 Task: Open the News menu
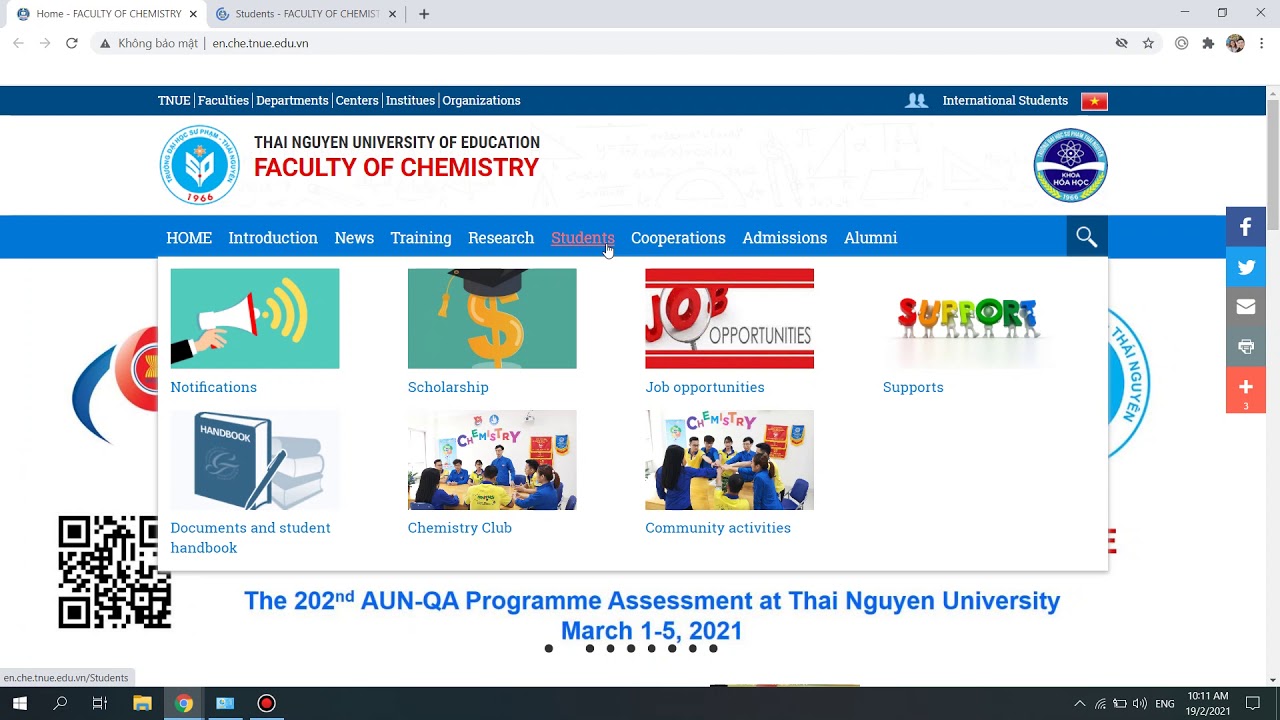(354, 238)
